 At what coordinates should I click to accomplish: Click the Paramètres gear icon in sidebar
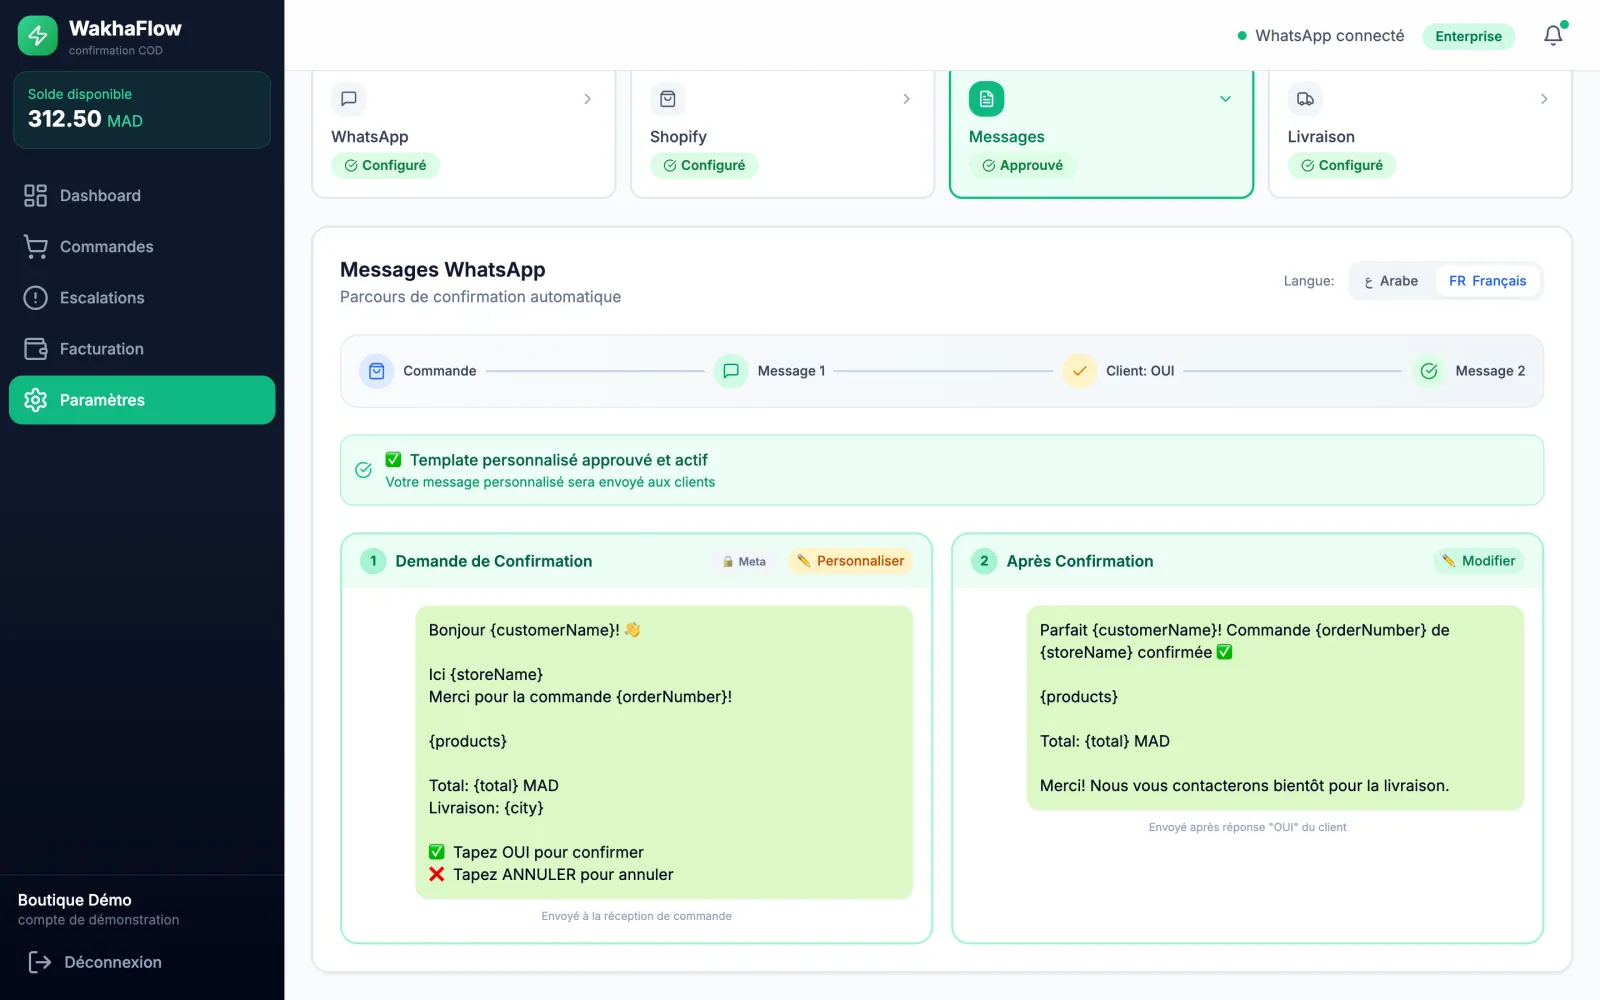tap(36, 400)
